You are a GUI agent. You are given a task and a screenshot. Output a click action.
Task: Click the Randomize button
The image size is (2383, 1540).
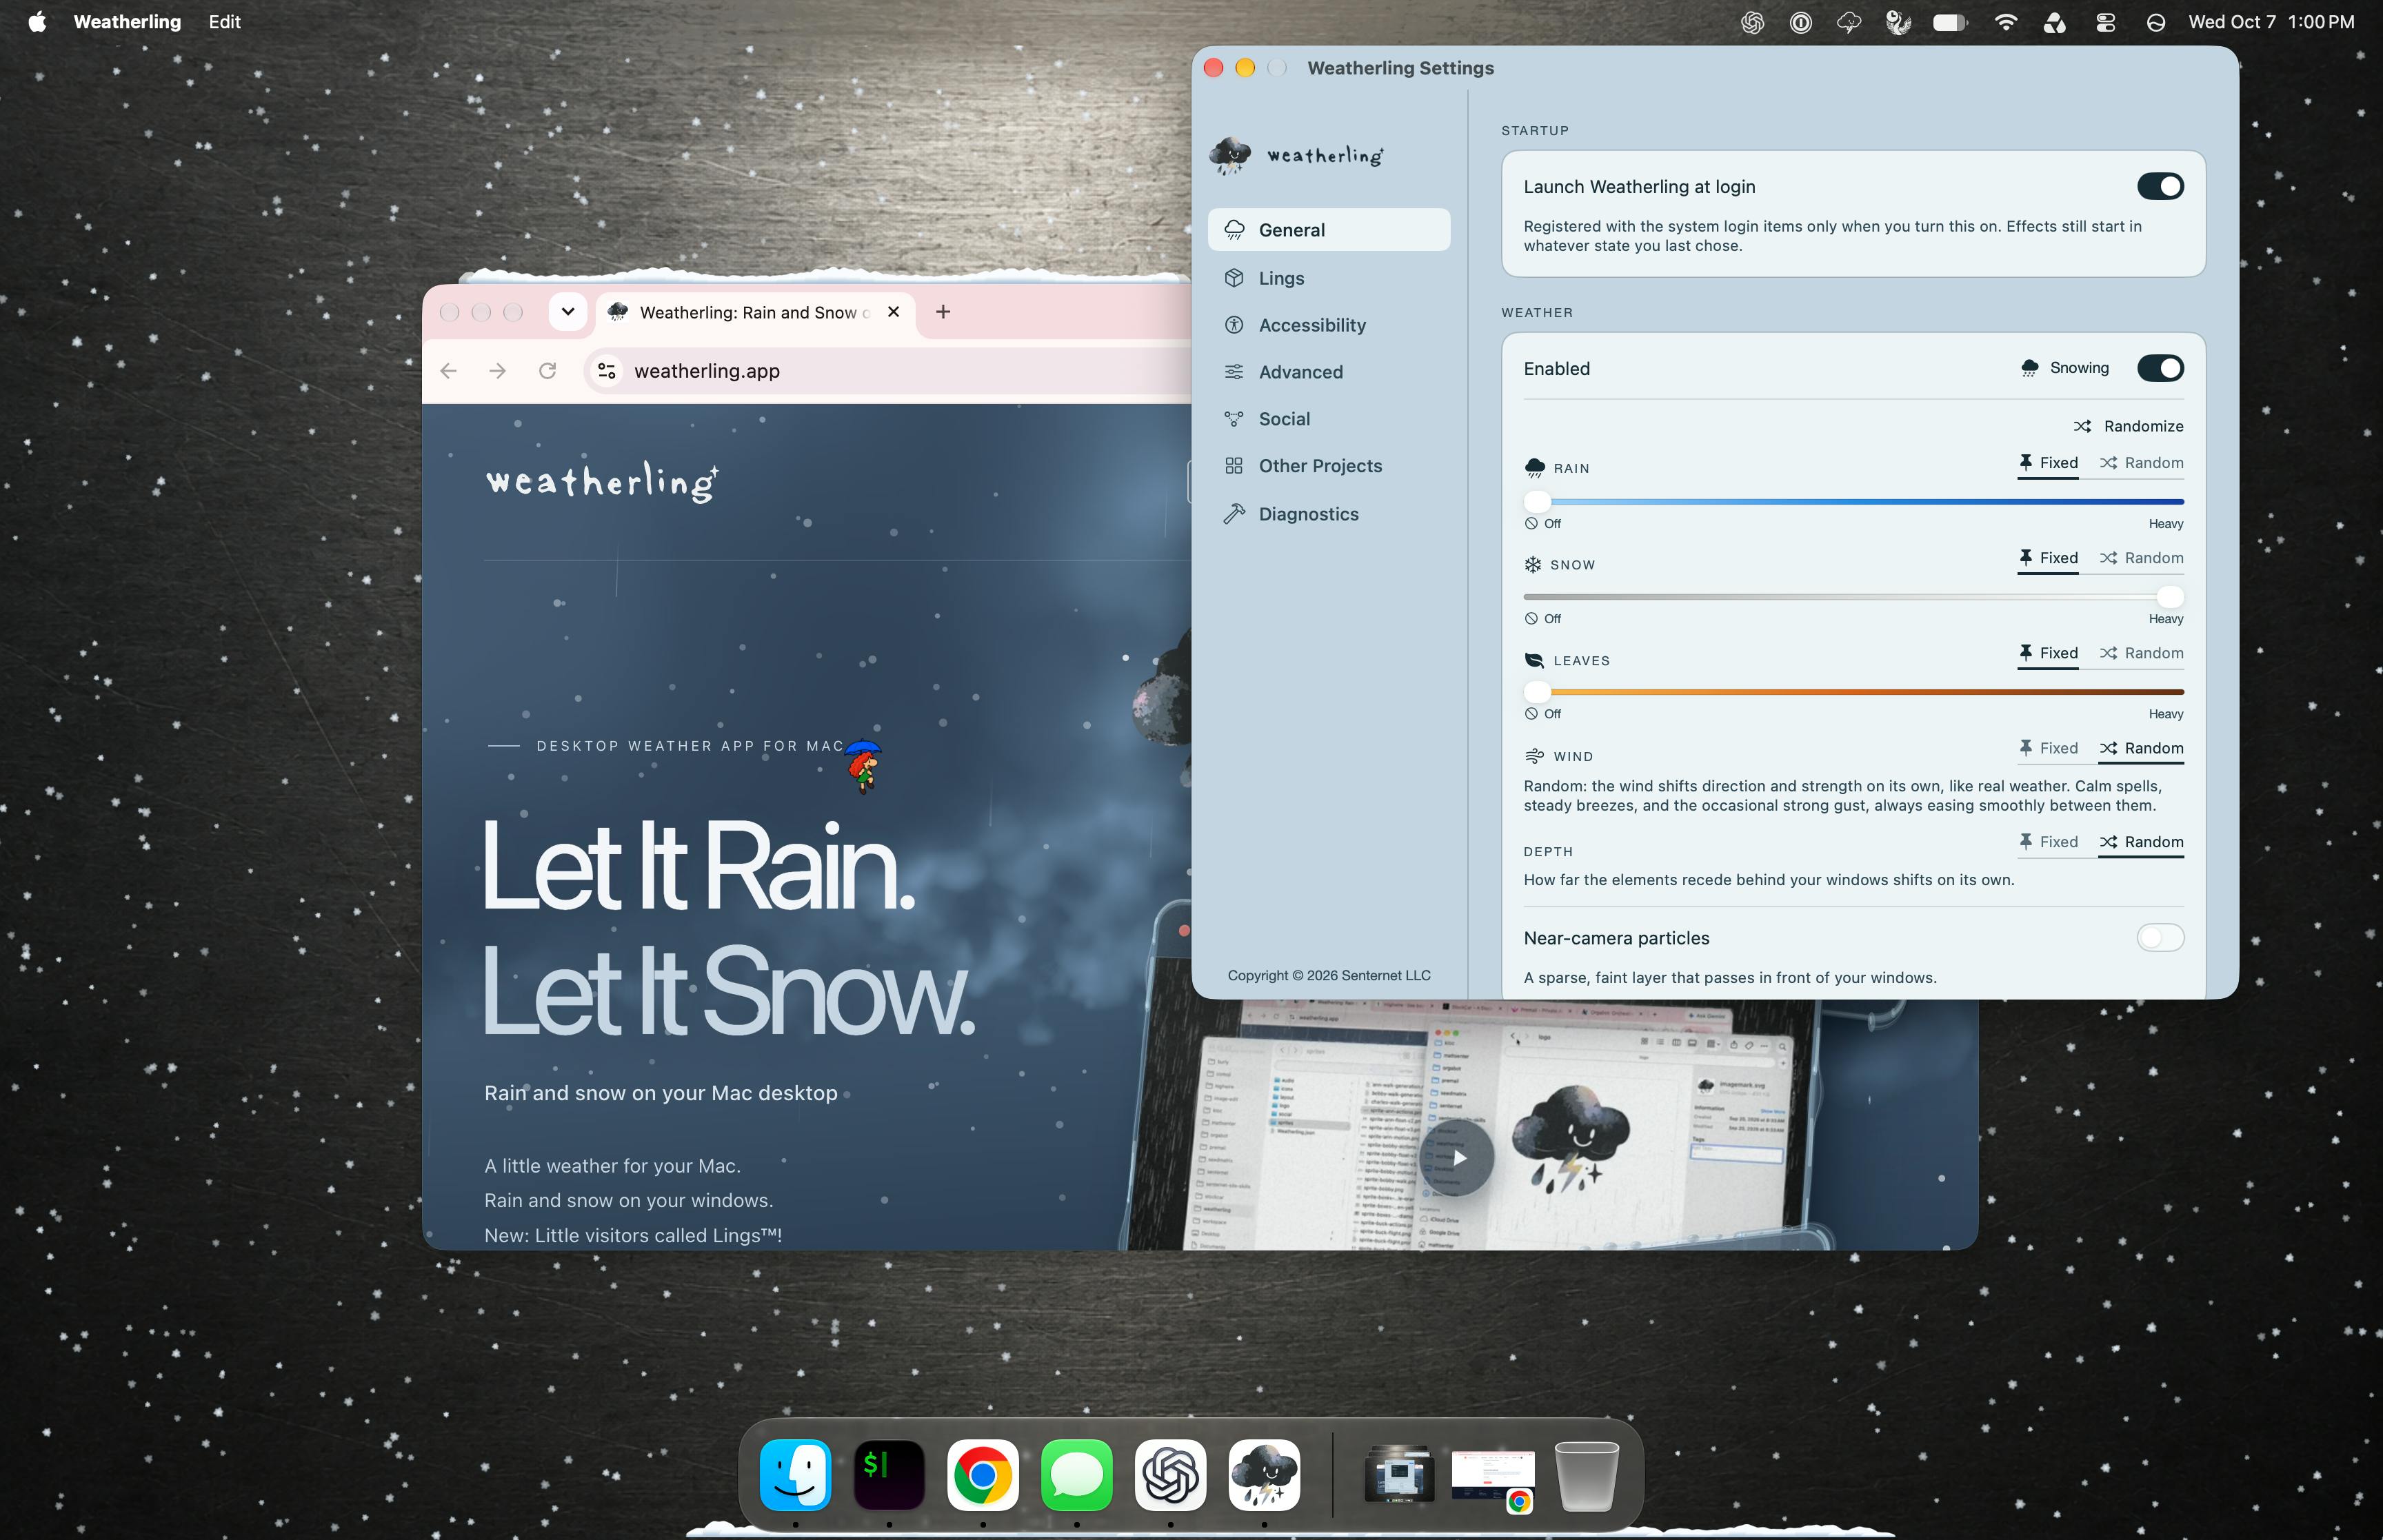tap(2128, 426)
